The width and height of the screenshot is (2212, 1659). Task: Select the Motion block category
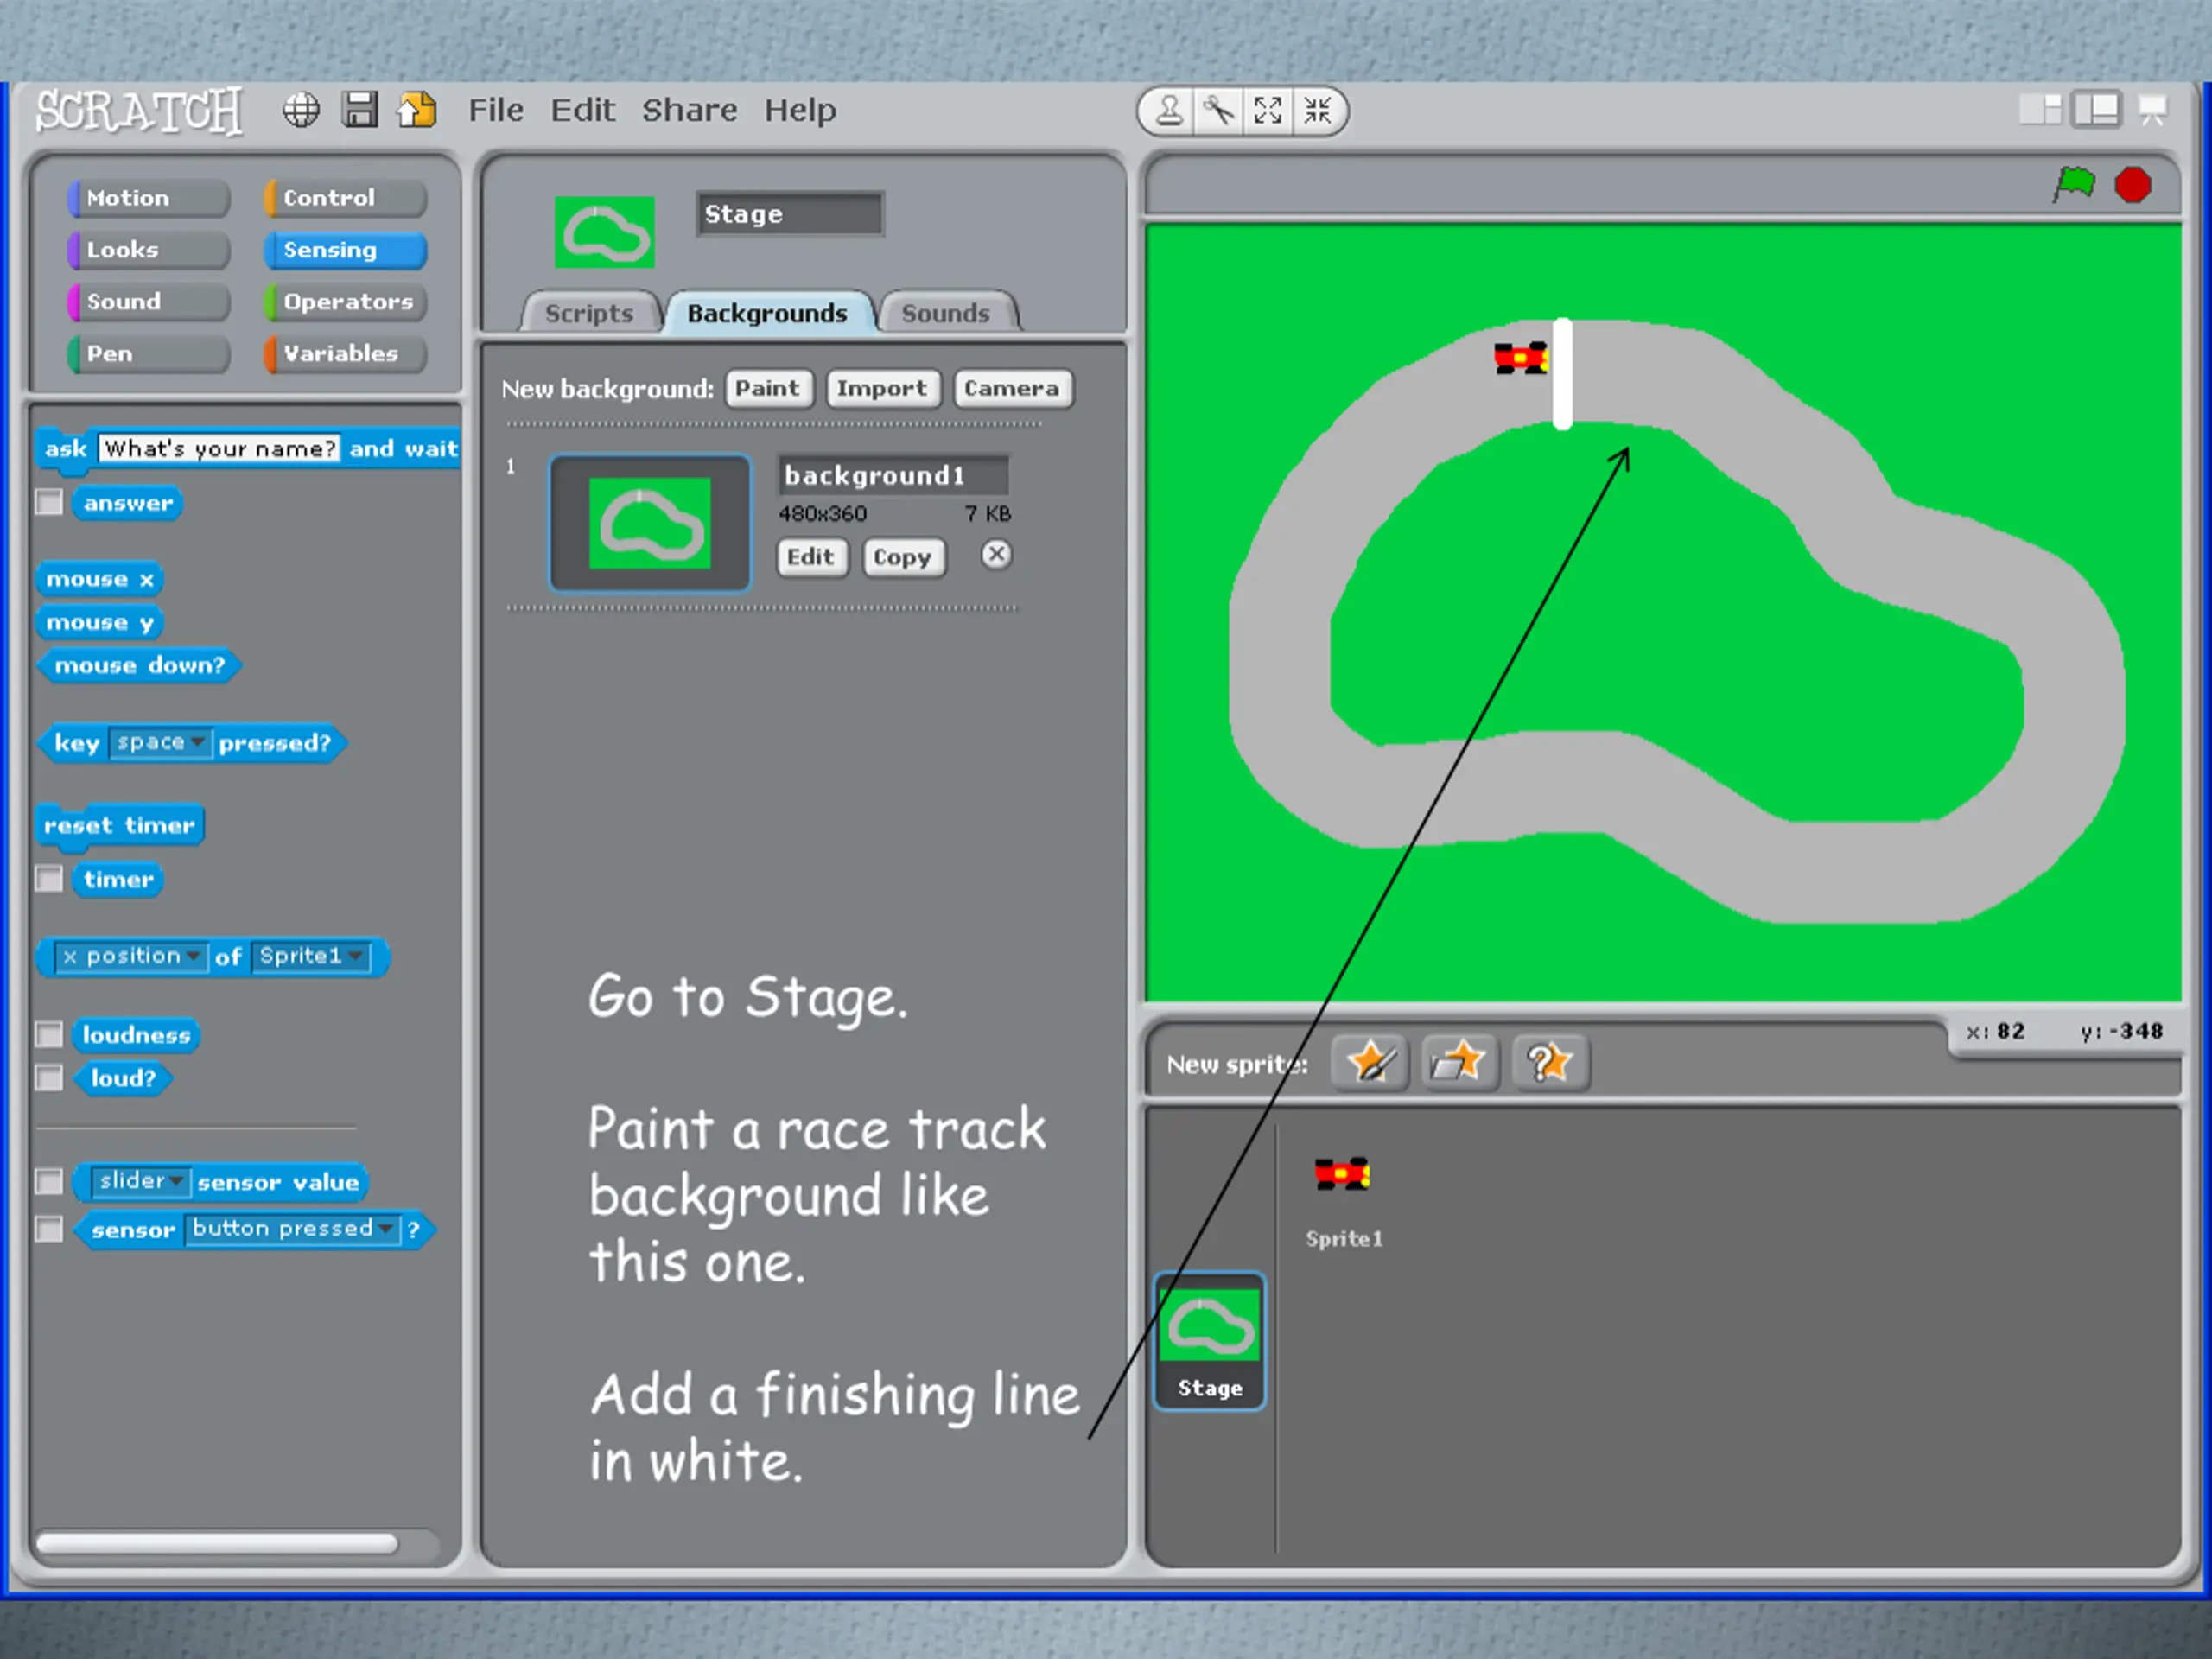148,198
